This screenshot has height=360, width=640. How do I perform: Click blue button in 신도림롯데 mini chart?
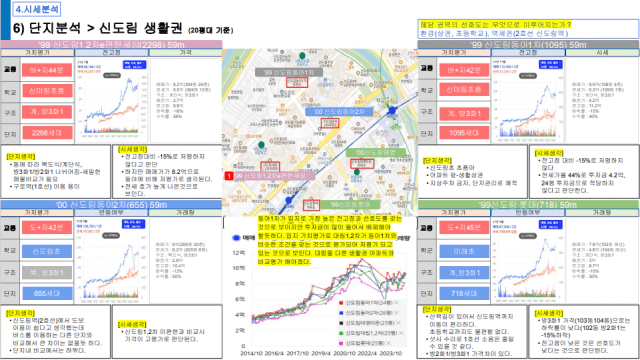pyautogui.click(x=551, y=224)
